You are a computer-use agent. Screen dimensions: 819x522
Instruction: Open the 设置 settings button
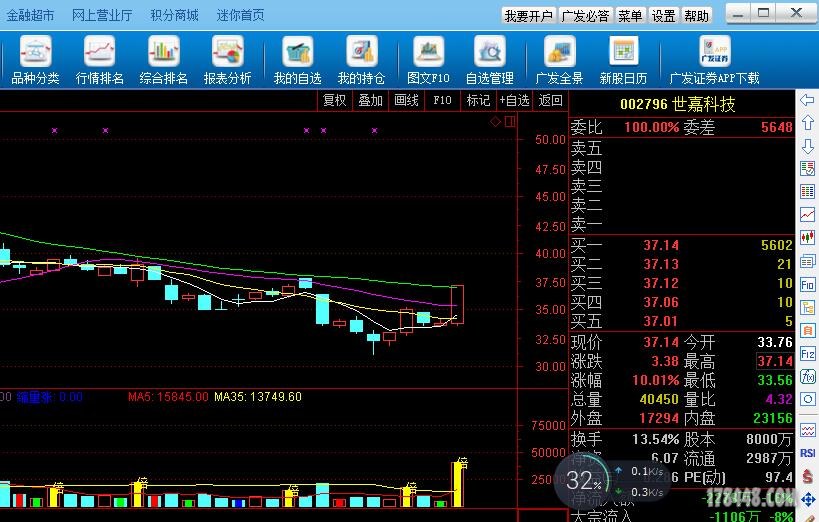[663, 16]
